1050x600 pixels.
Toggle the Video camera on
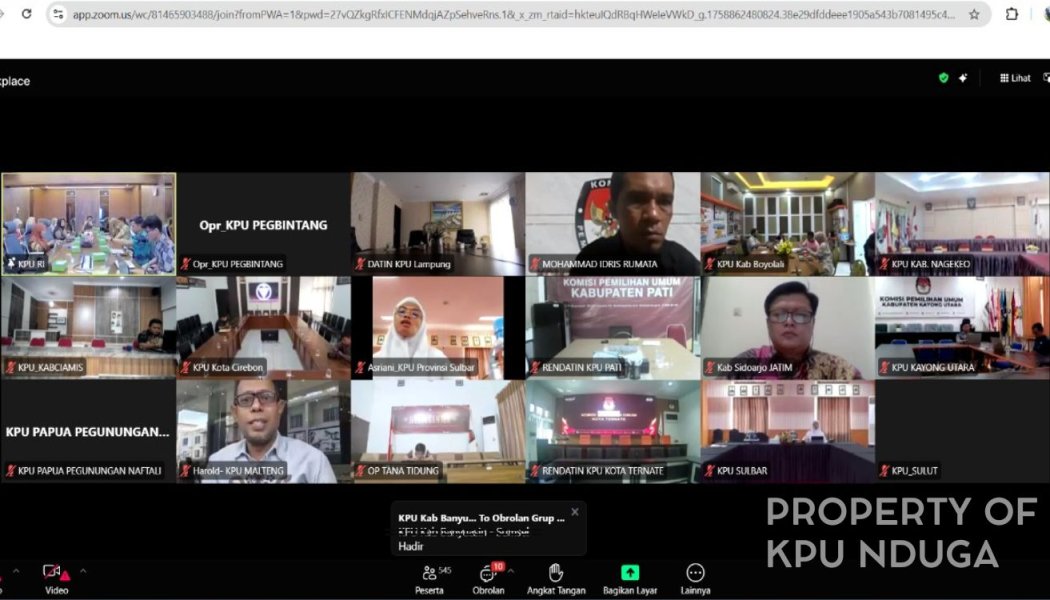point(54,573)
